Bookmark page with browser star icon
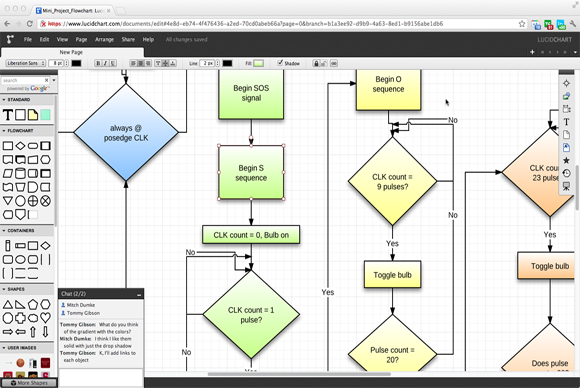The height and width of the screenshot is (388, 580). tap(522, 24)
